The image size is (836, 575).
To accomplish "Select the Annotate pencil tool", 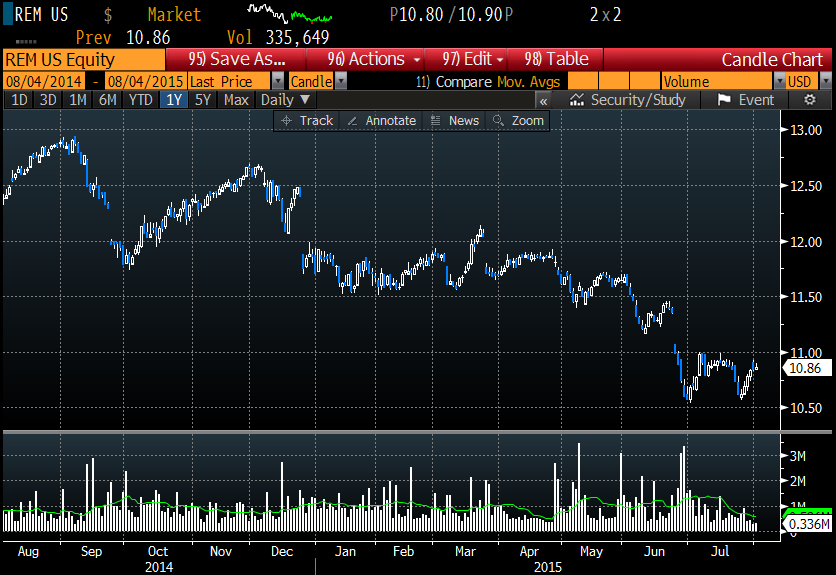I will (380, 120).
